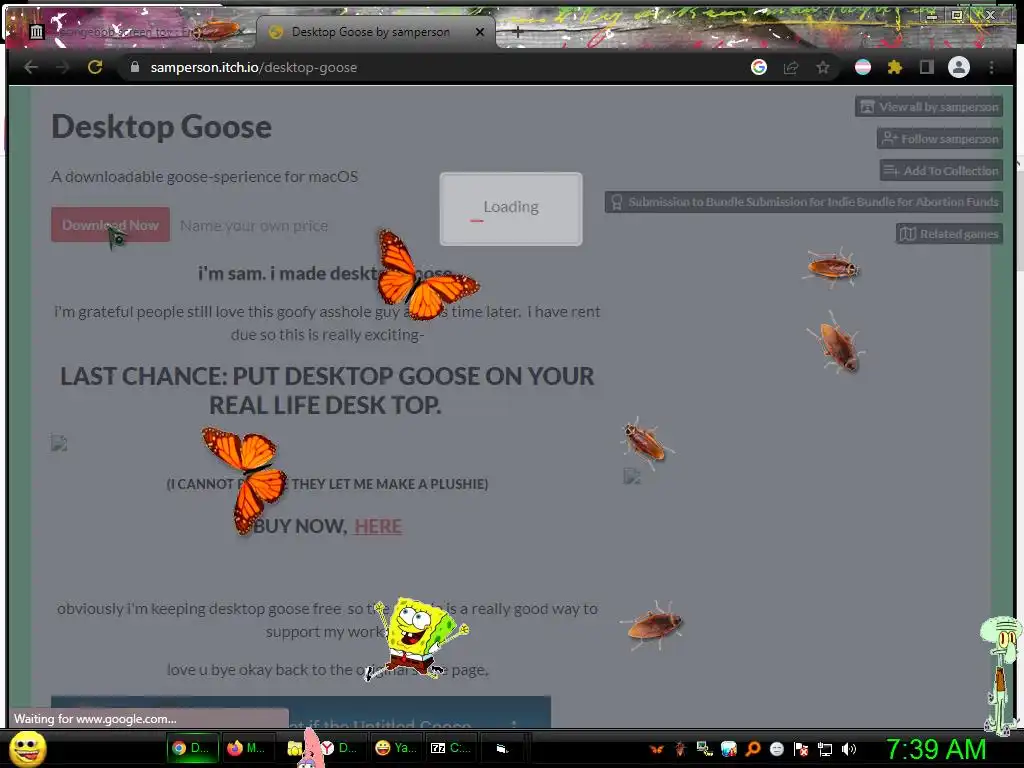Click the browser forward arrow
1024x768 pixels.
pos(63,67)
